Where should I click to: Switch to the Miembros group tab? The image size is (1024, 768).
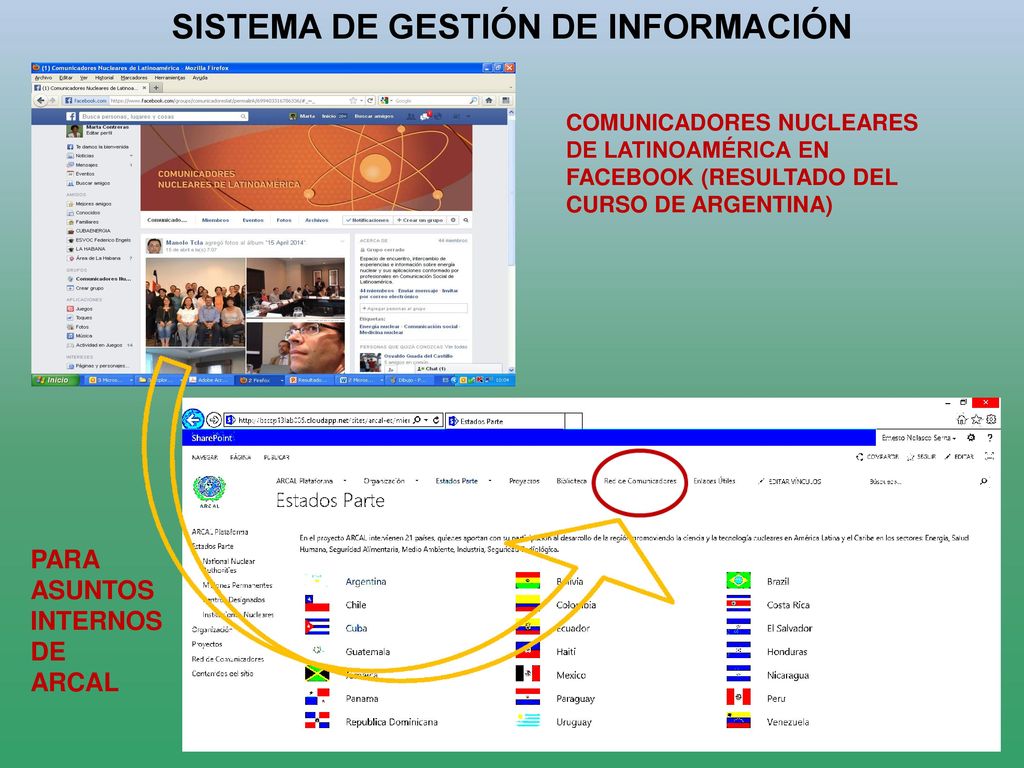216,220
